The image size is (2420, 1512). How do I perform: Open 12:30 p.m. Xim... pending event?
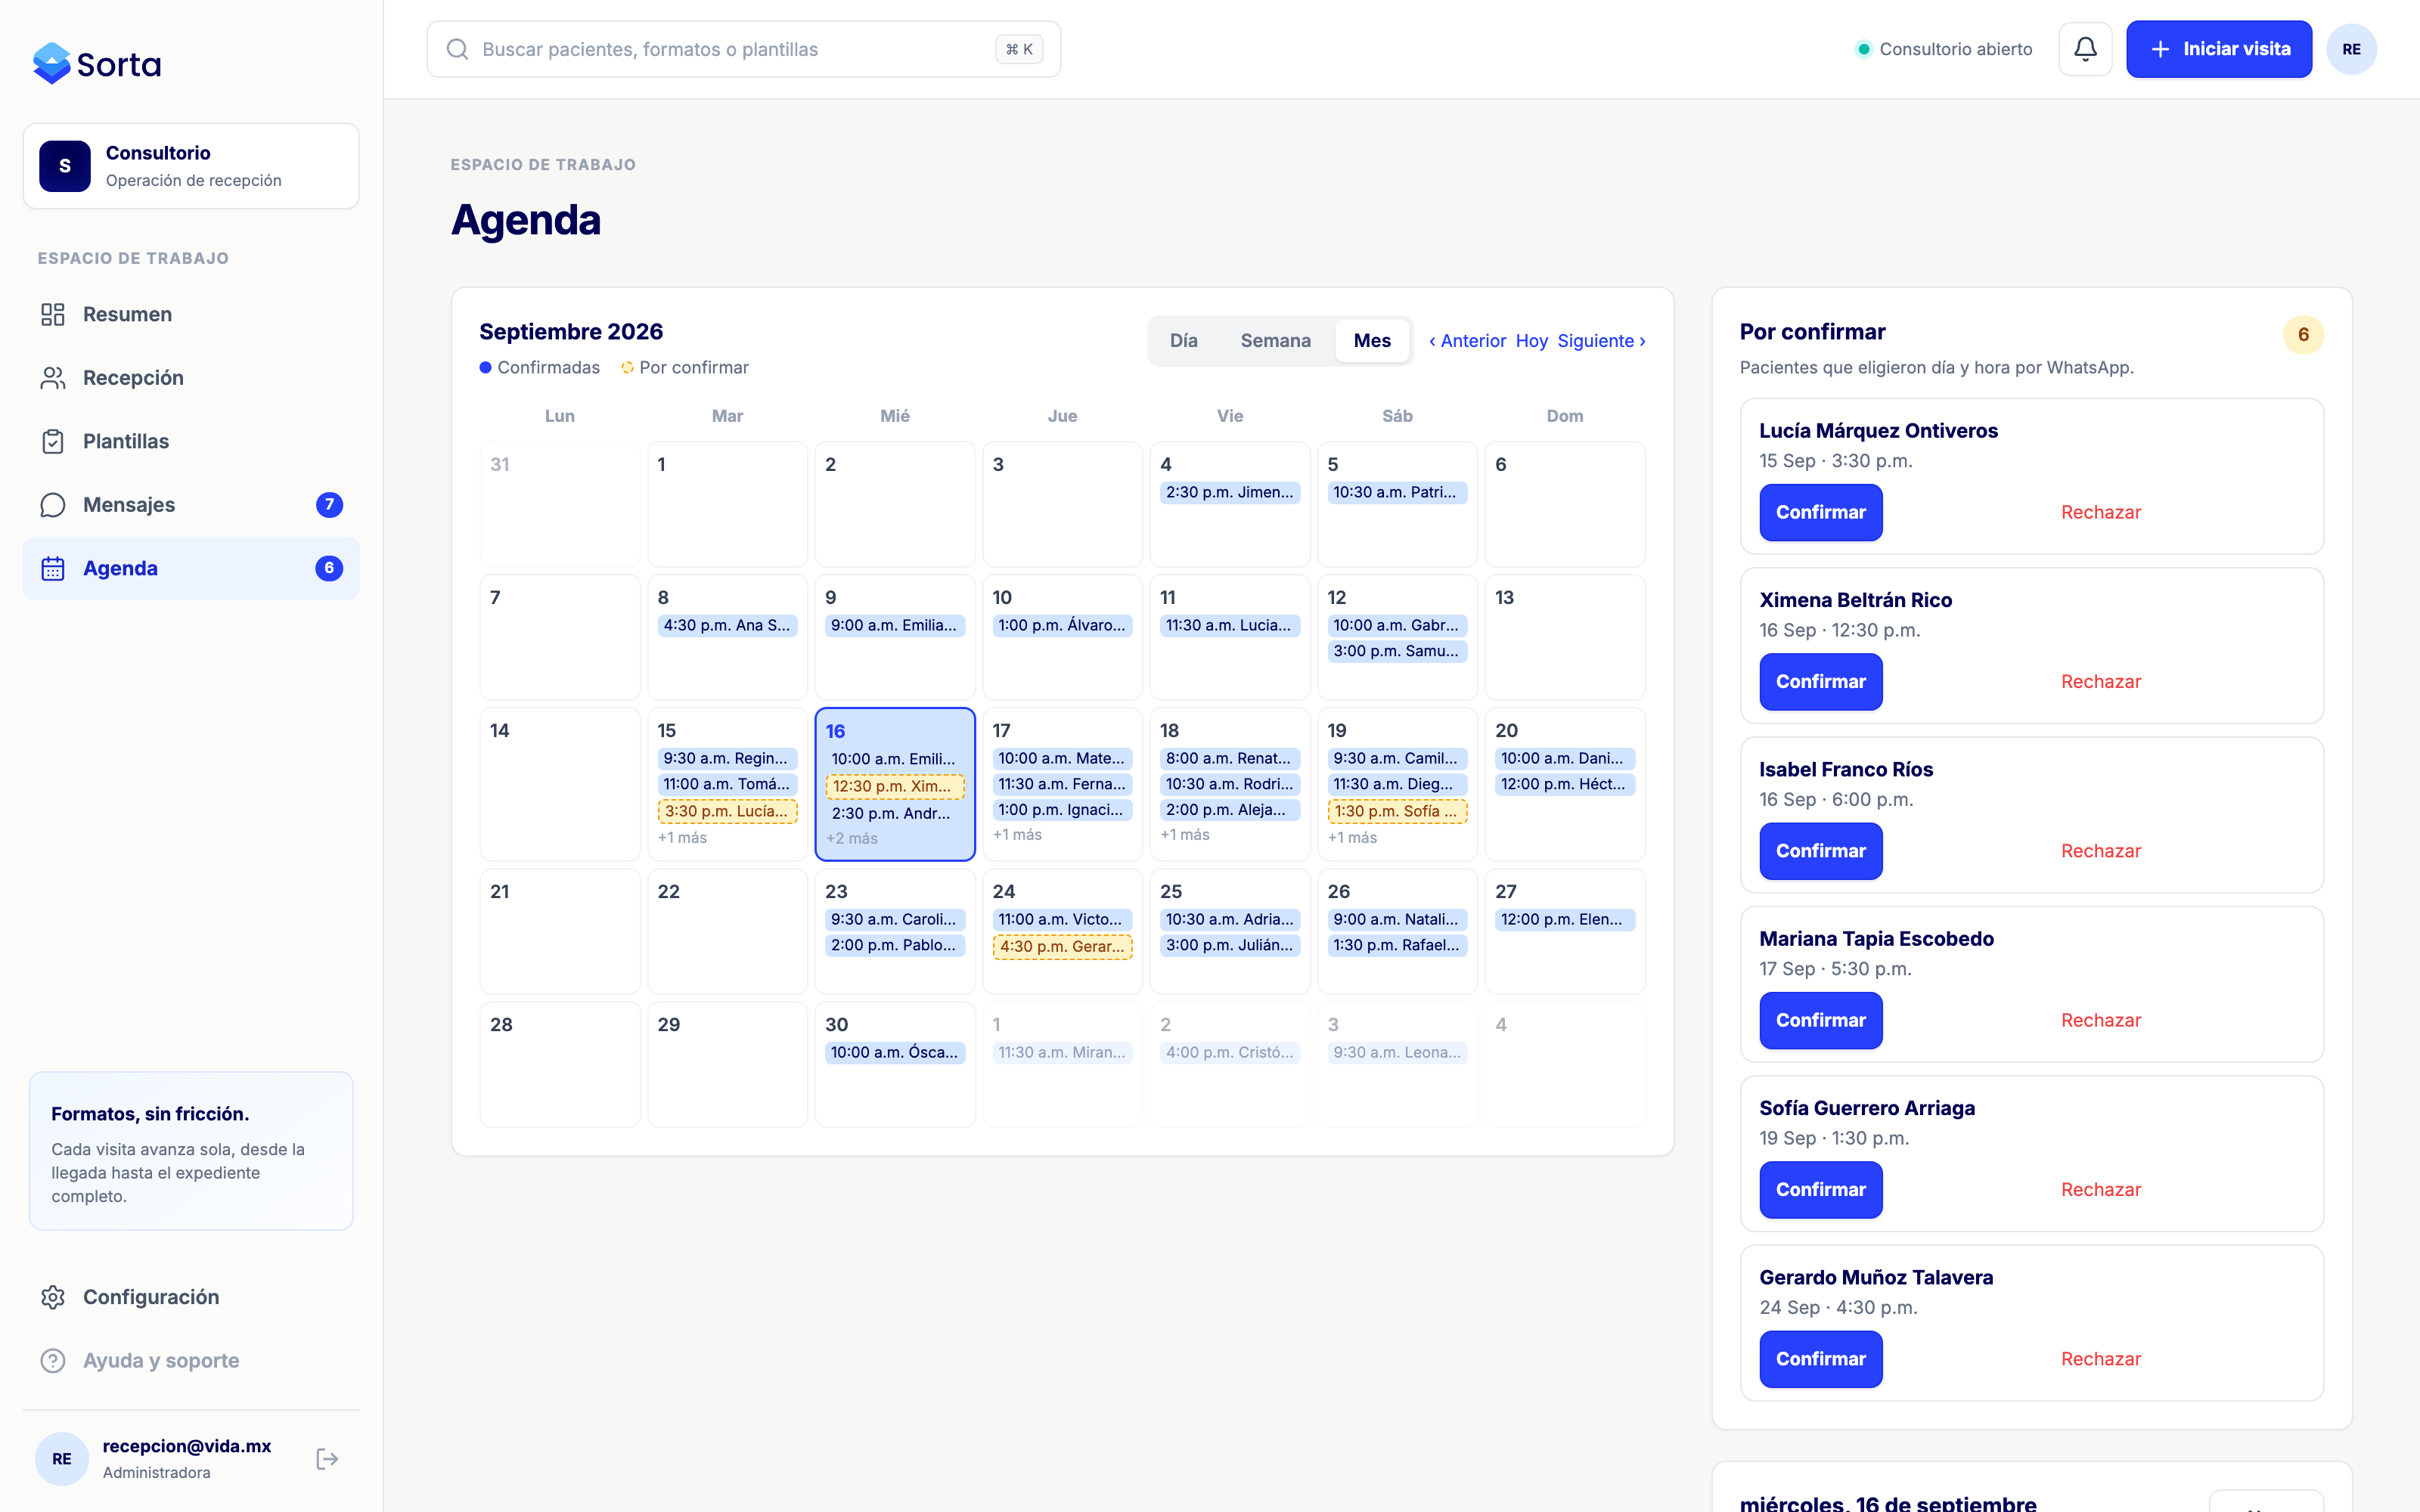click(x=895, y=786)
